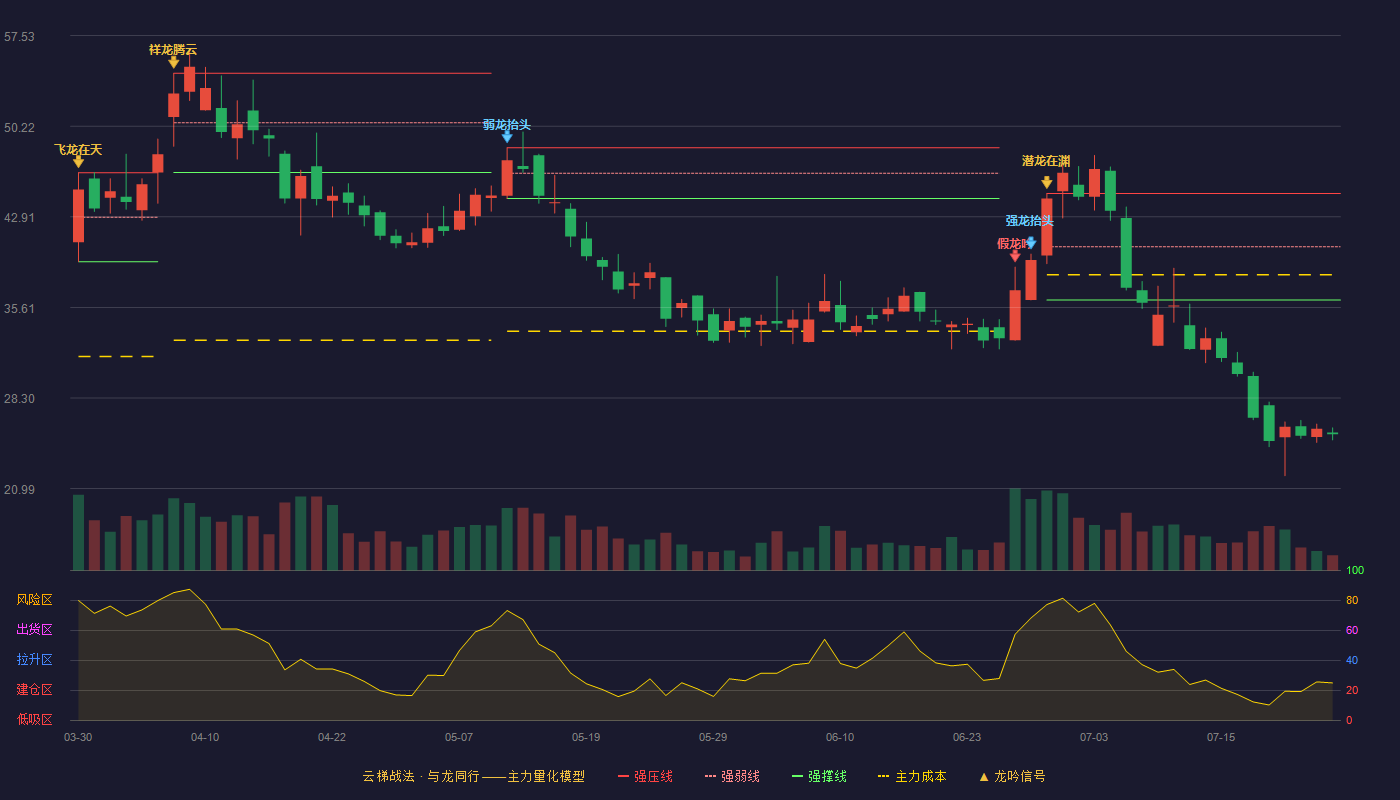Viewport: 1400px width, 800px height.
Task: Select the 建仓区 zone label
Action: tap(34, 690)
